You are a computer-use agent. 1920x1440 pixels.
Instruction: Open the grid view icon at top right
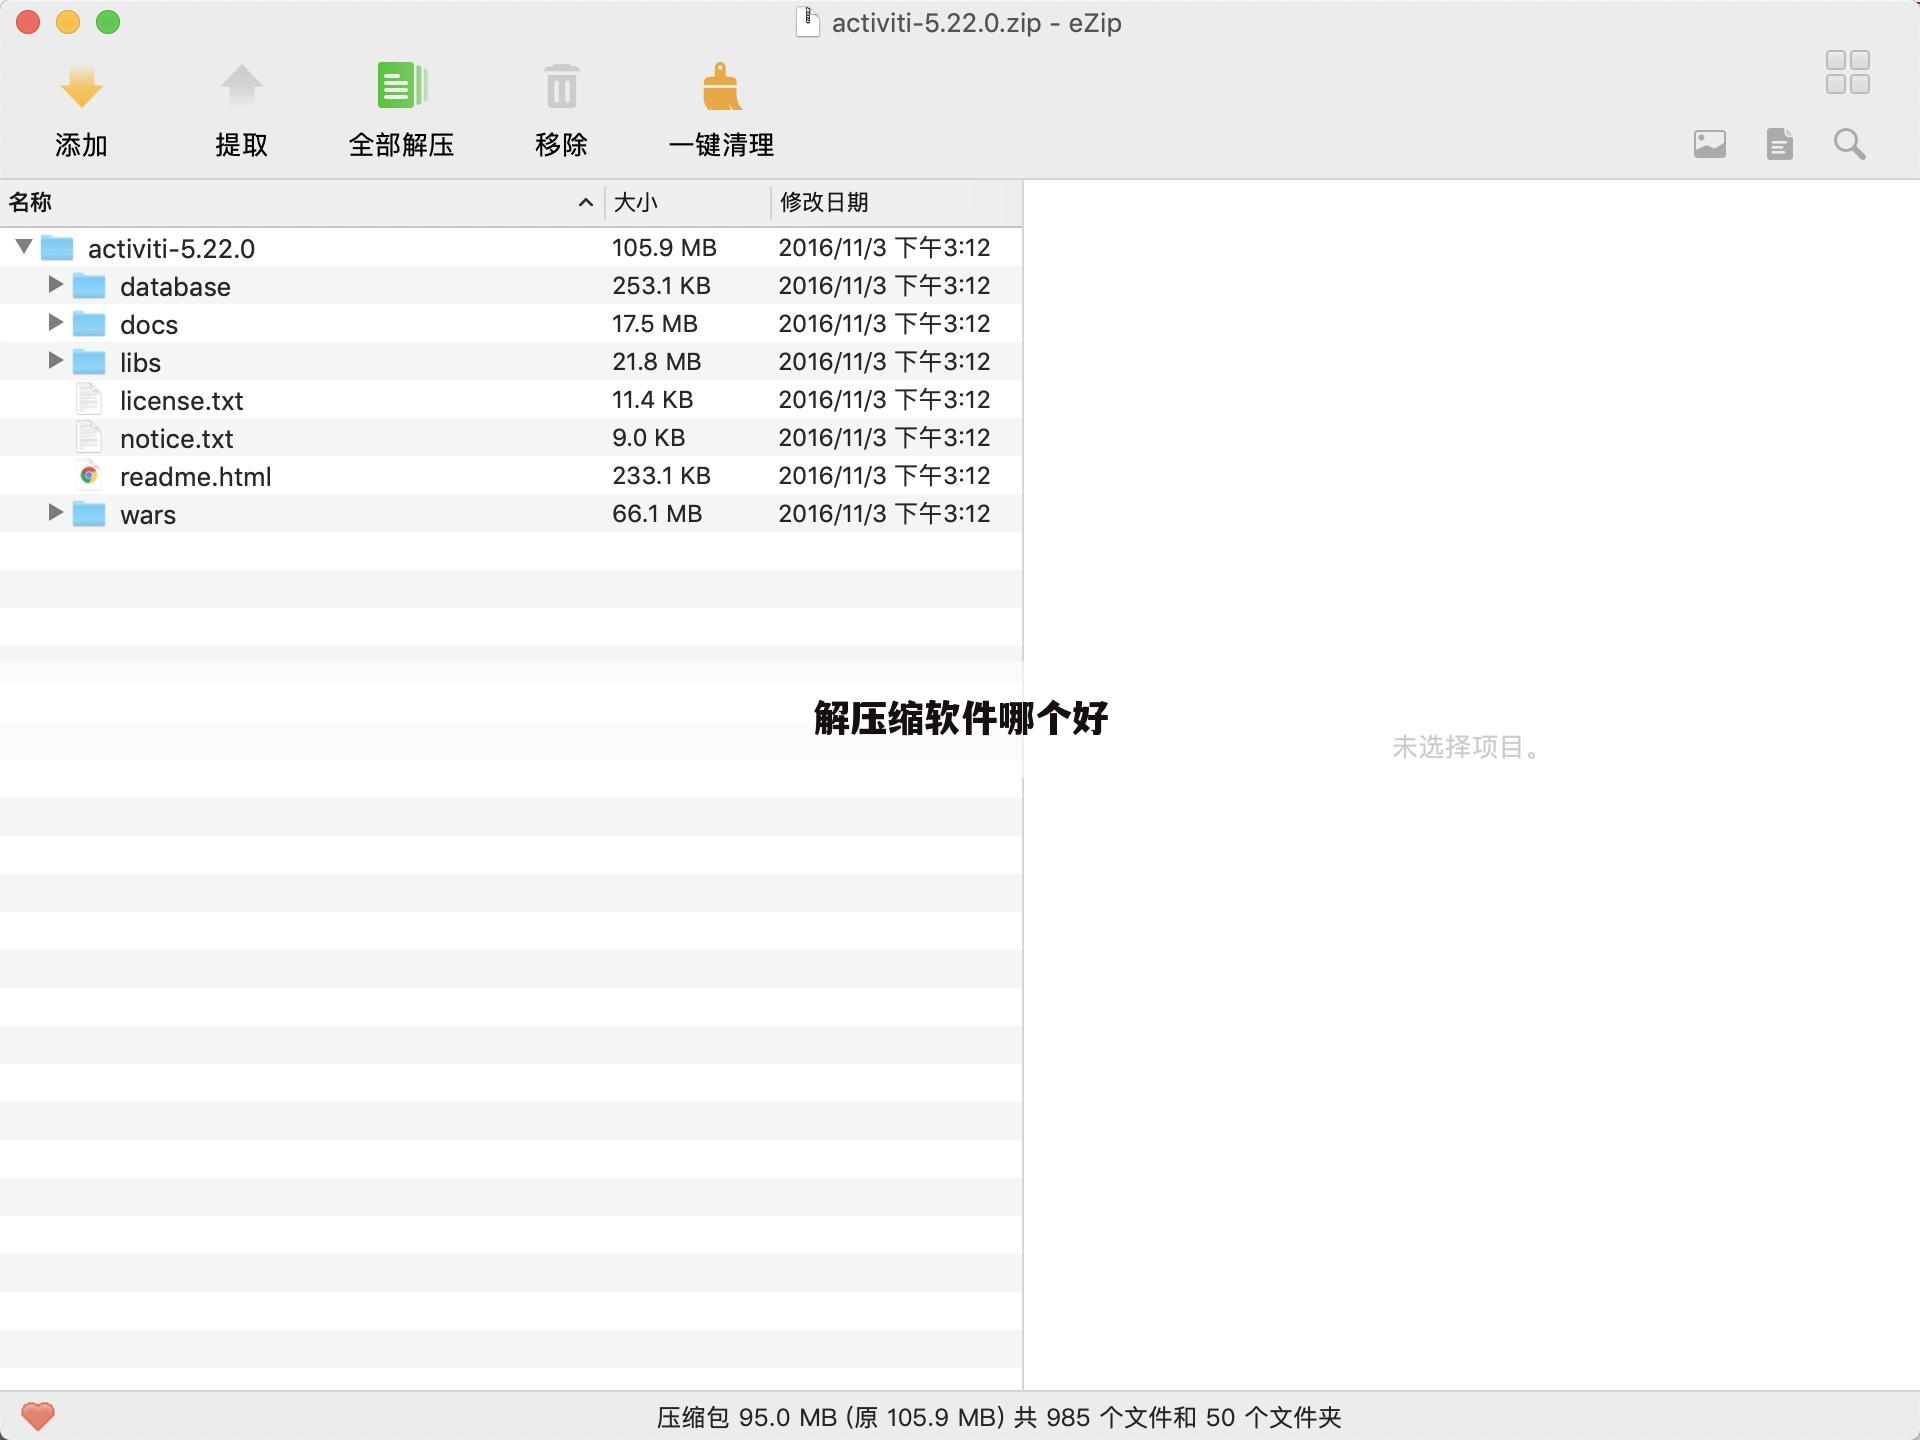1848,73
